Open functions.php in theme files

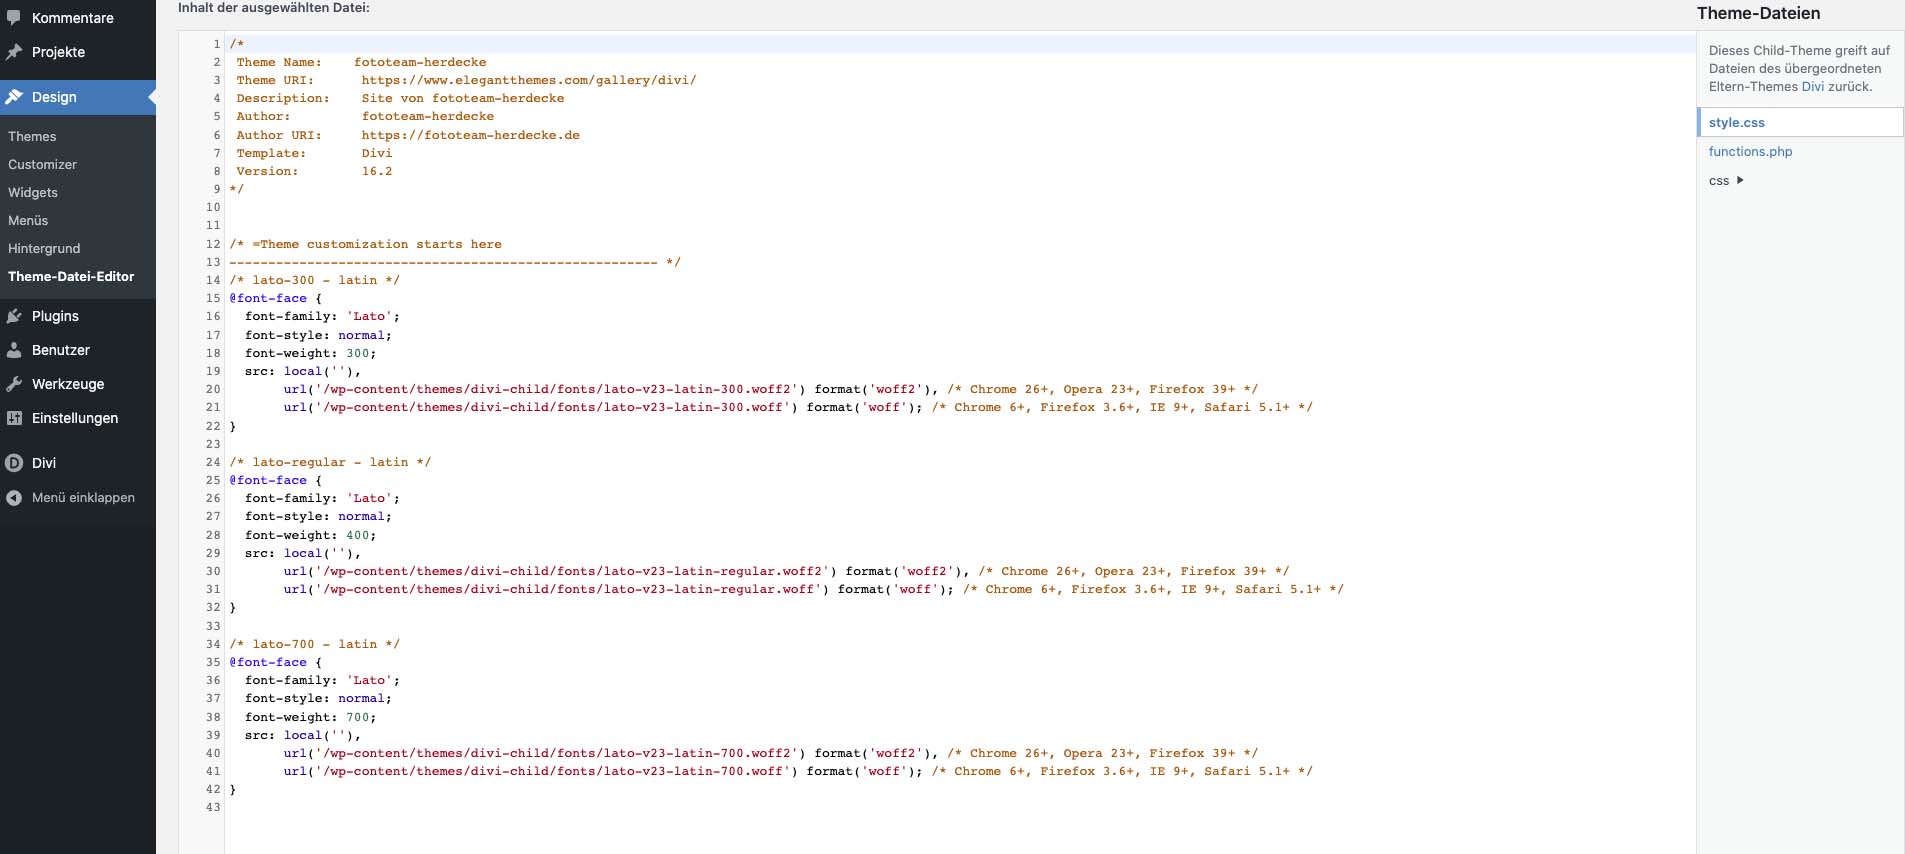[1750, 151]
